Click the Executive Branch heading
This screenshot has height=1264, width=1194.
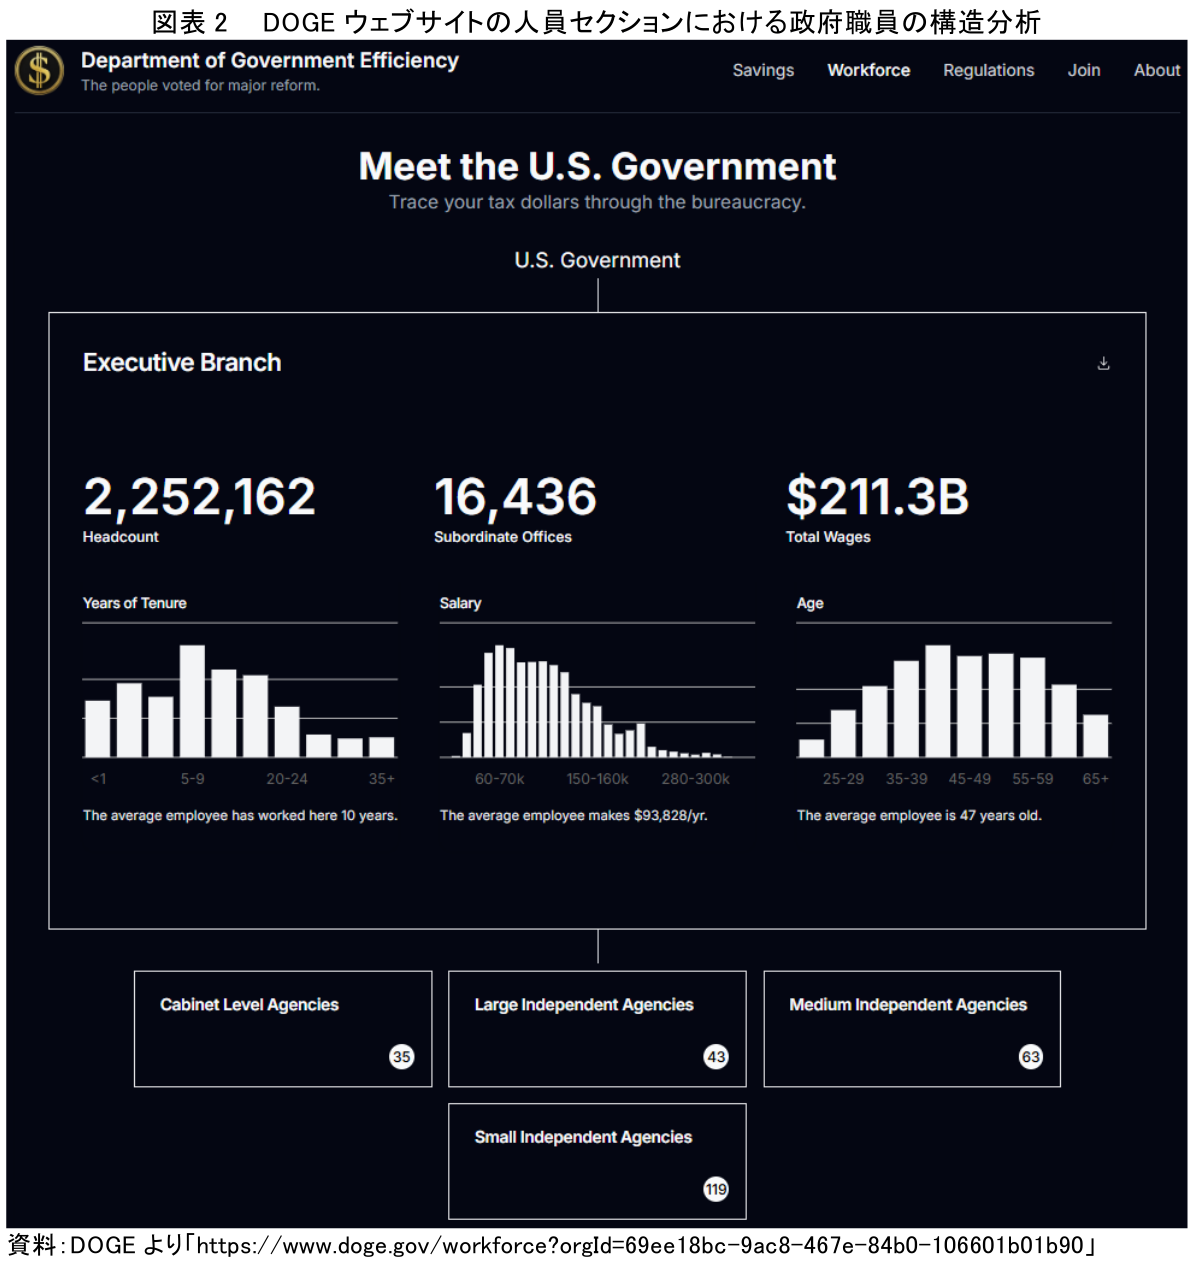tap(182, 363)
